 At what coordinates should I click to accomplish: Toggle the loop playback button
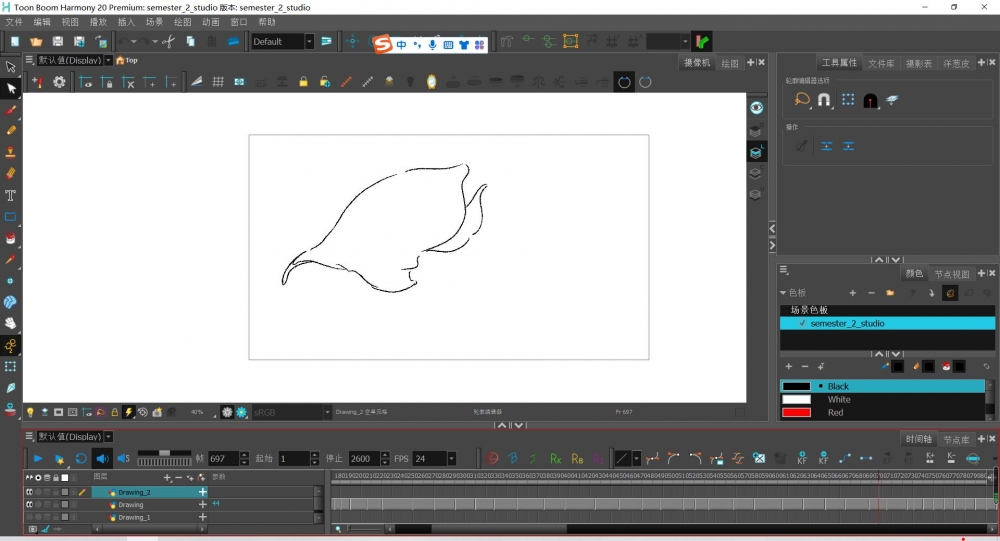click(x=81, y=459)
